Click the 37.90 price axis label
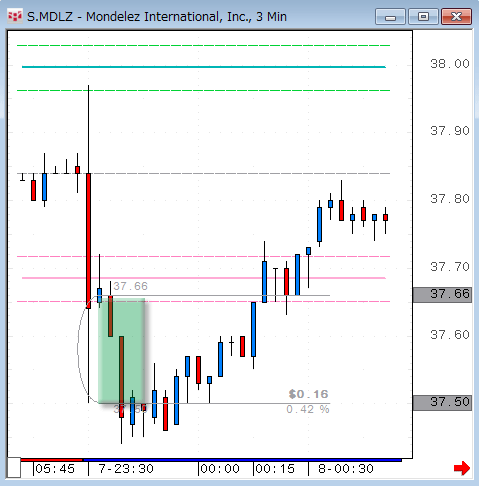 pyautogui.click(x=450, y=131)
